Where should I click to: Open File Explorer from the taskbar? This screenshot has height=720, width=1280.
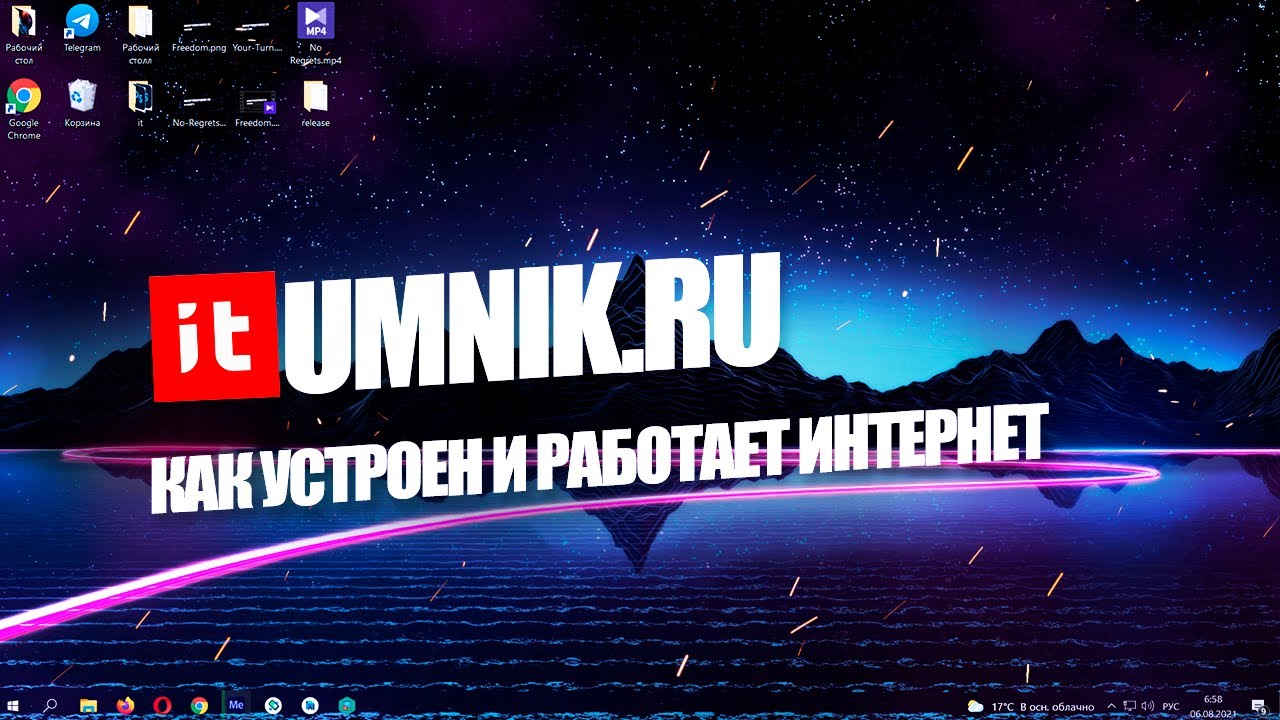coord(88,705)
